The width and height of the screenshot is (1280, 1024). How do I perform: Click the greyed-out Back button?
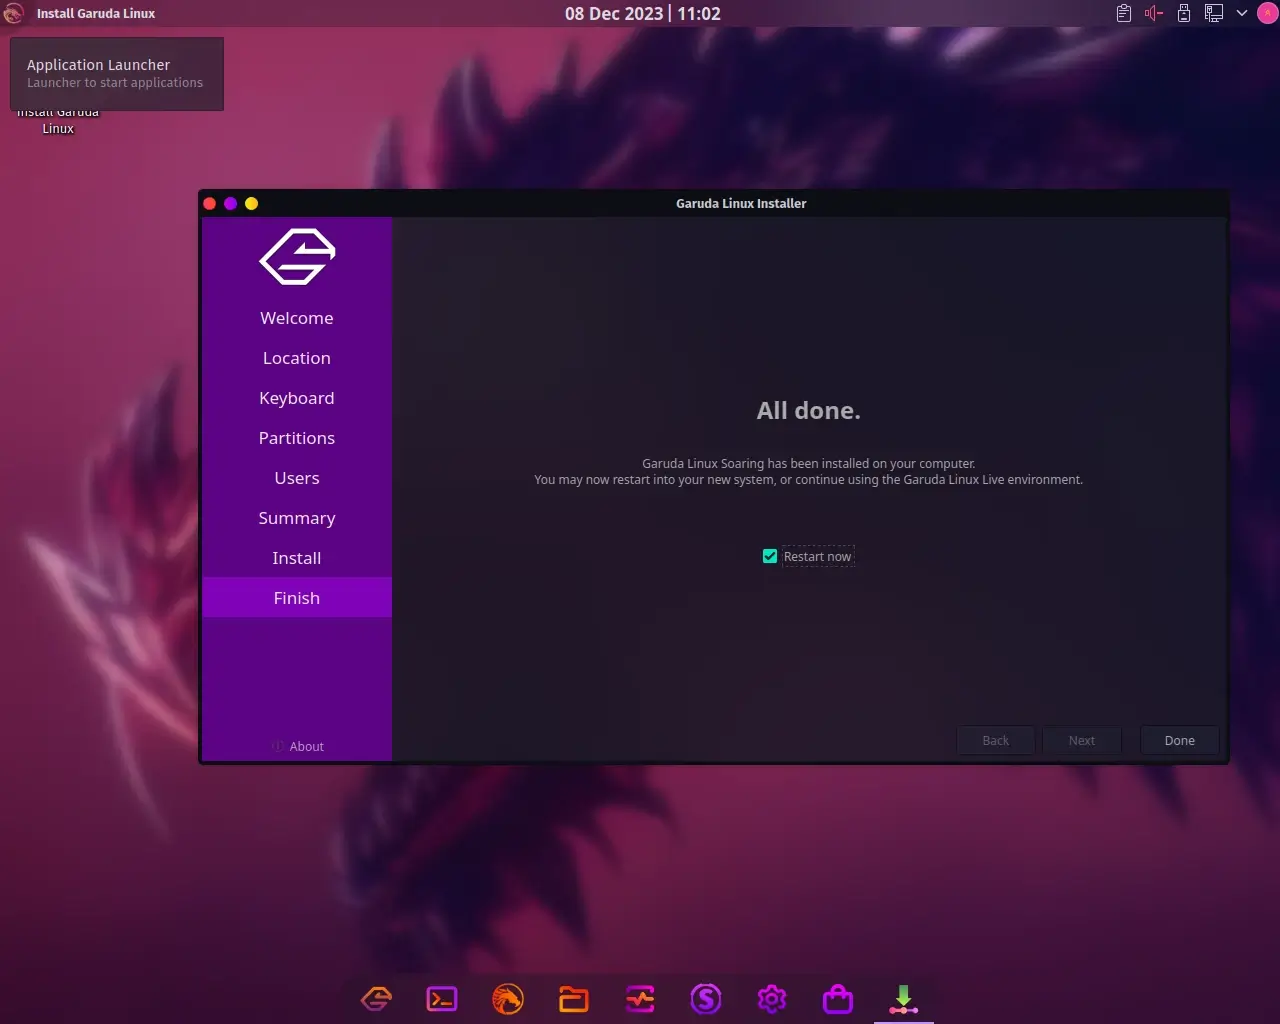(995, 740)
